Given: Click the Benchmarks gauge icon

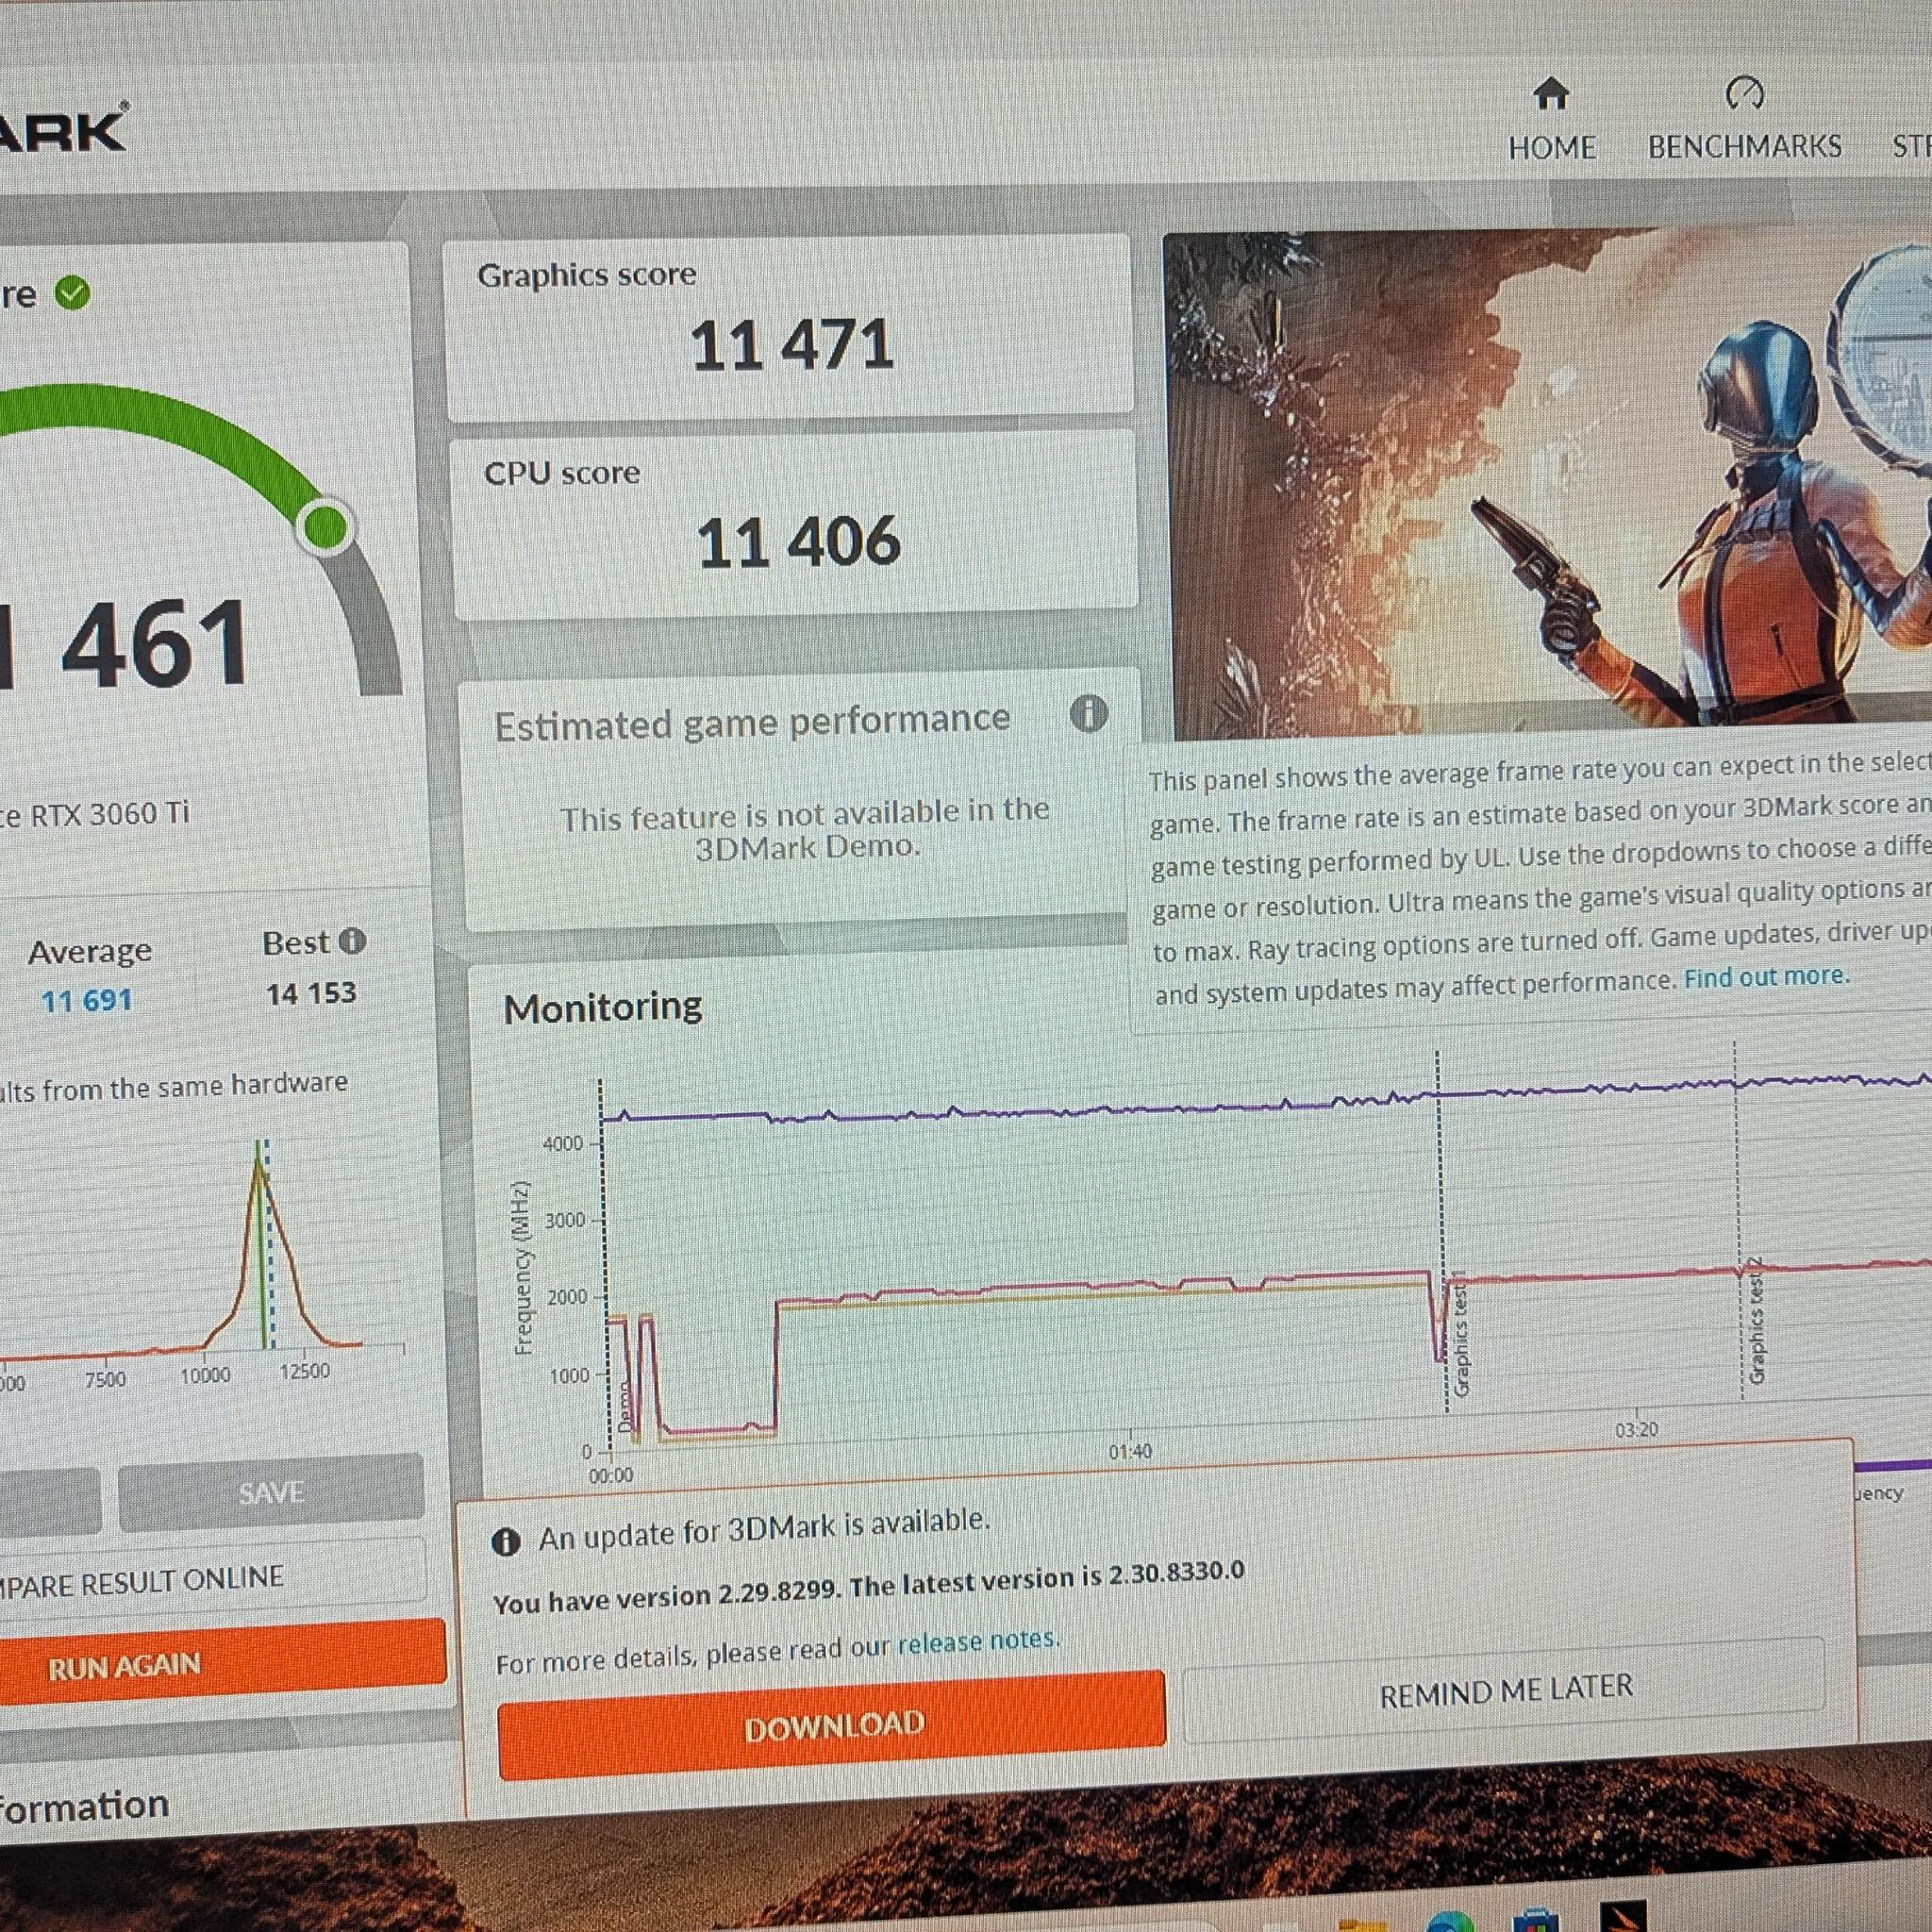Looking at the screenshot, I should pyautogui.click(x=1745, y=93).
